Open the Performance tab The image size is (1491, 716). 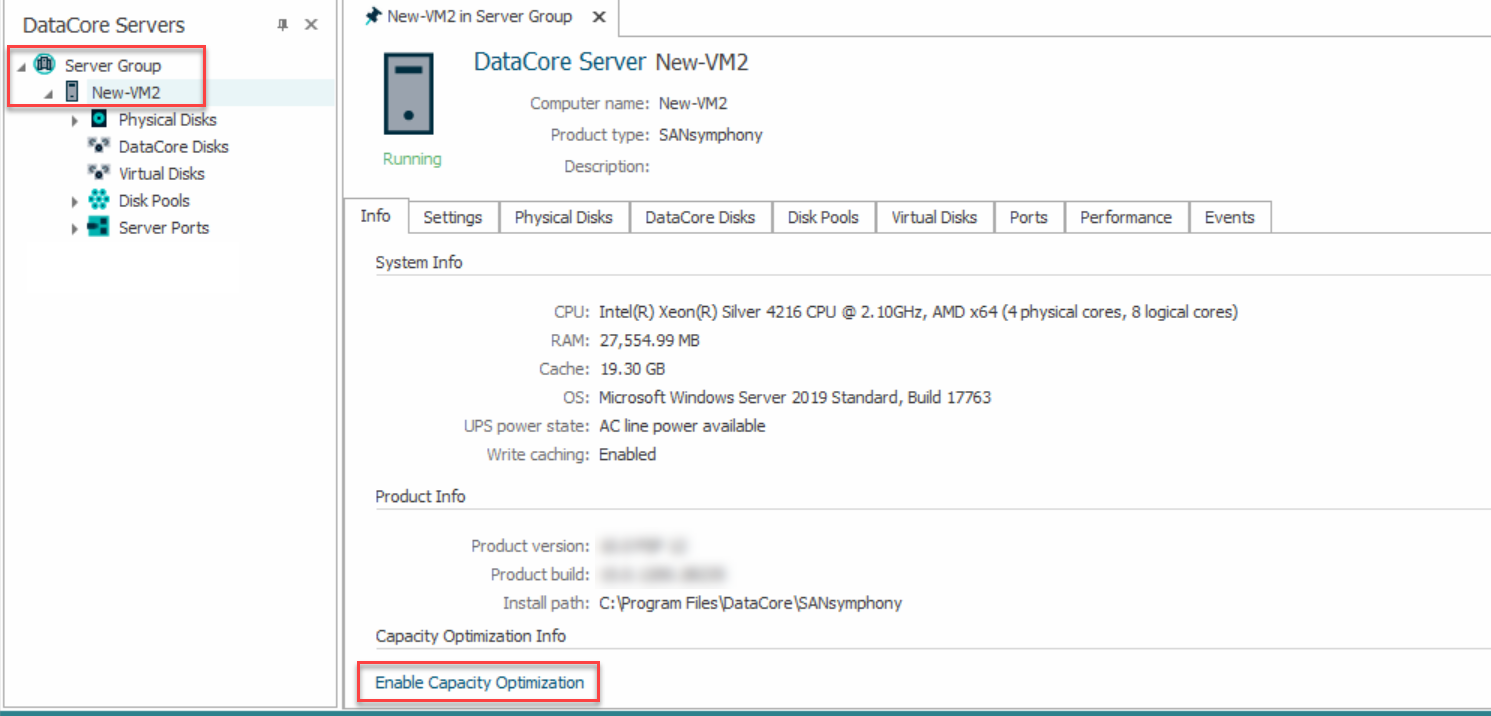1126,216
